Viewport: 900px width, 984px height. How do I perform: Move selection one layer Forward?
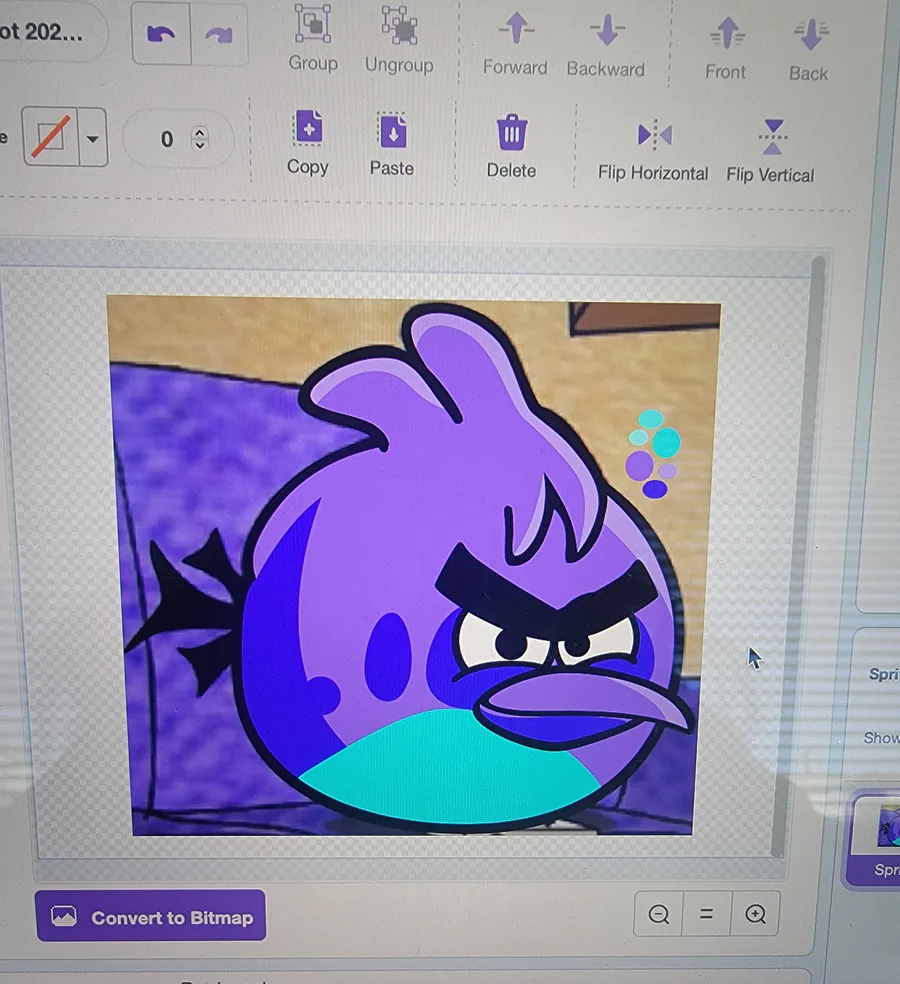pyautogui.click(x=515, y=44)
